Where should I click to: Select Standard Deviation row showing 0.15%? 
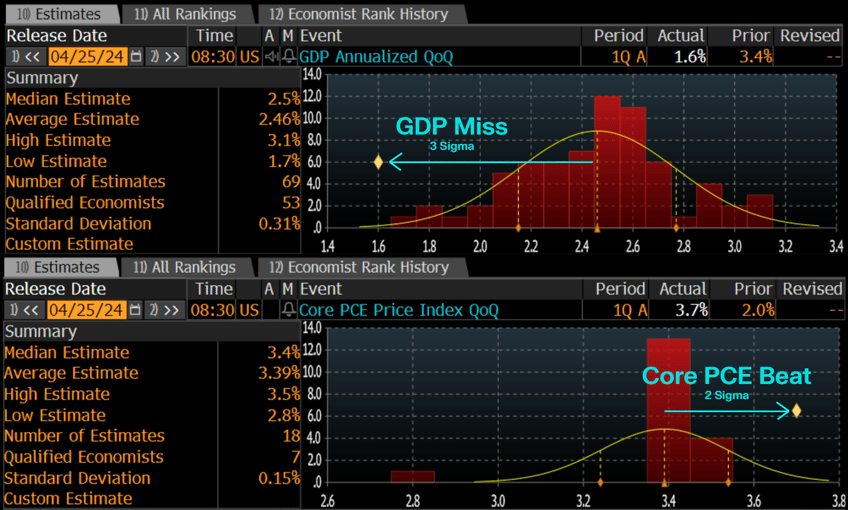coord(152,478)
